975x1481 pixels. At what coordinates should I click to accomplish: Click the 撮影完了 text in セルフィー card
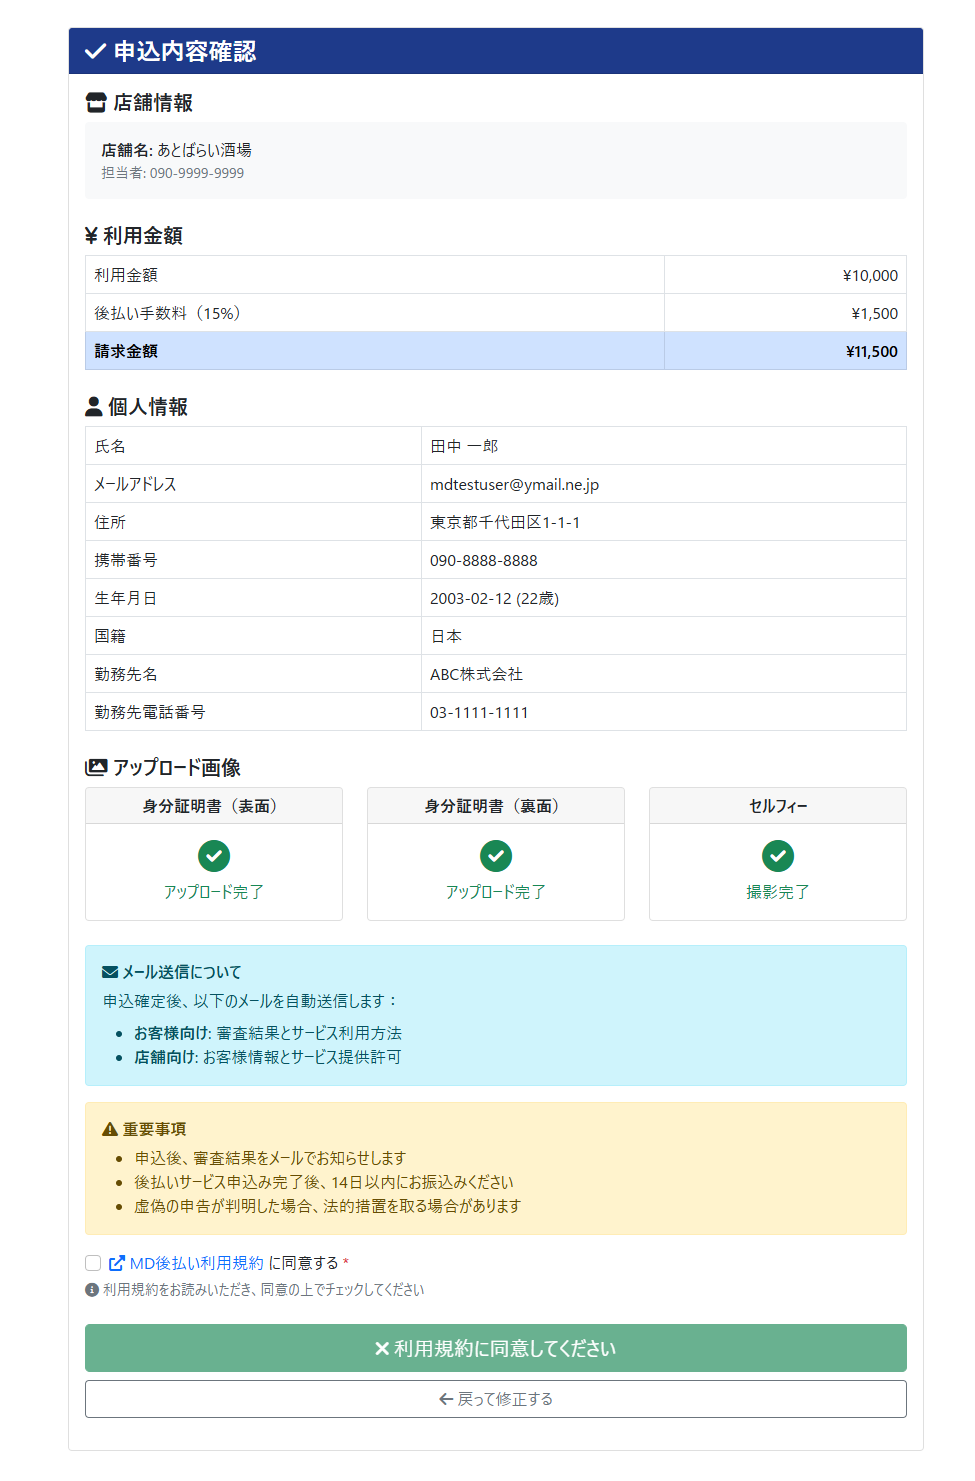tap(777, 891)
